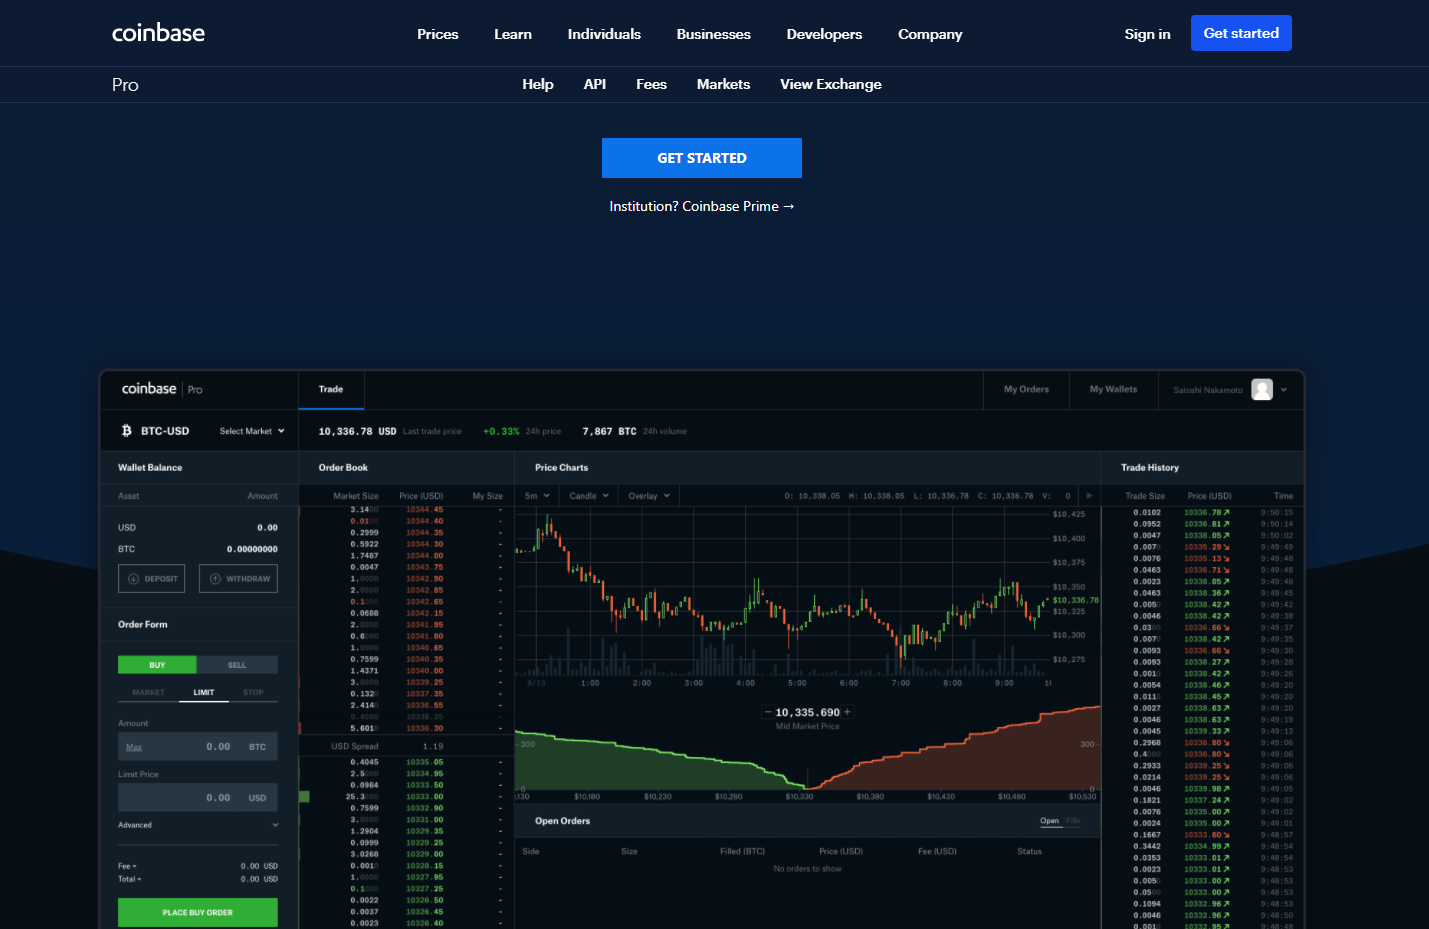This screenshot has height=929, width=1429.
Task: Click the plus icon beside mid market price
Action: coord(847,712)
